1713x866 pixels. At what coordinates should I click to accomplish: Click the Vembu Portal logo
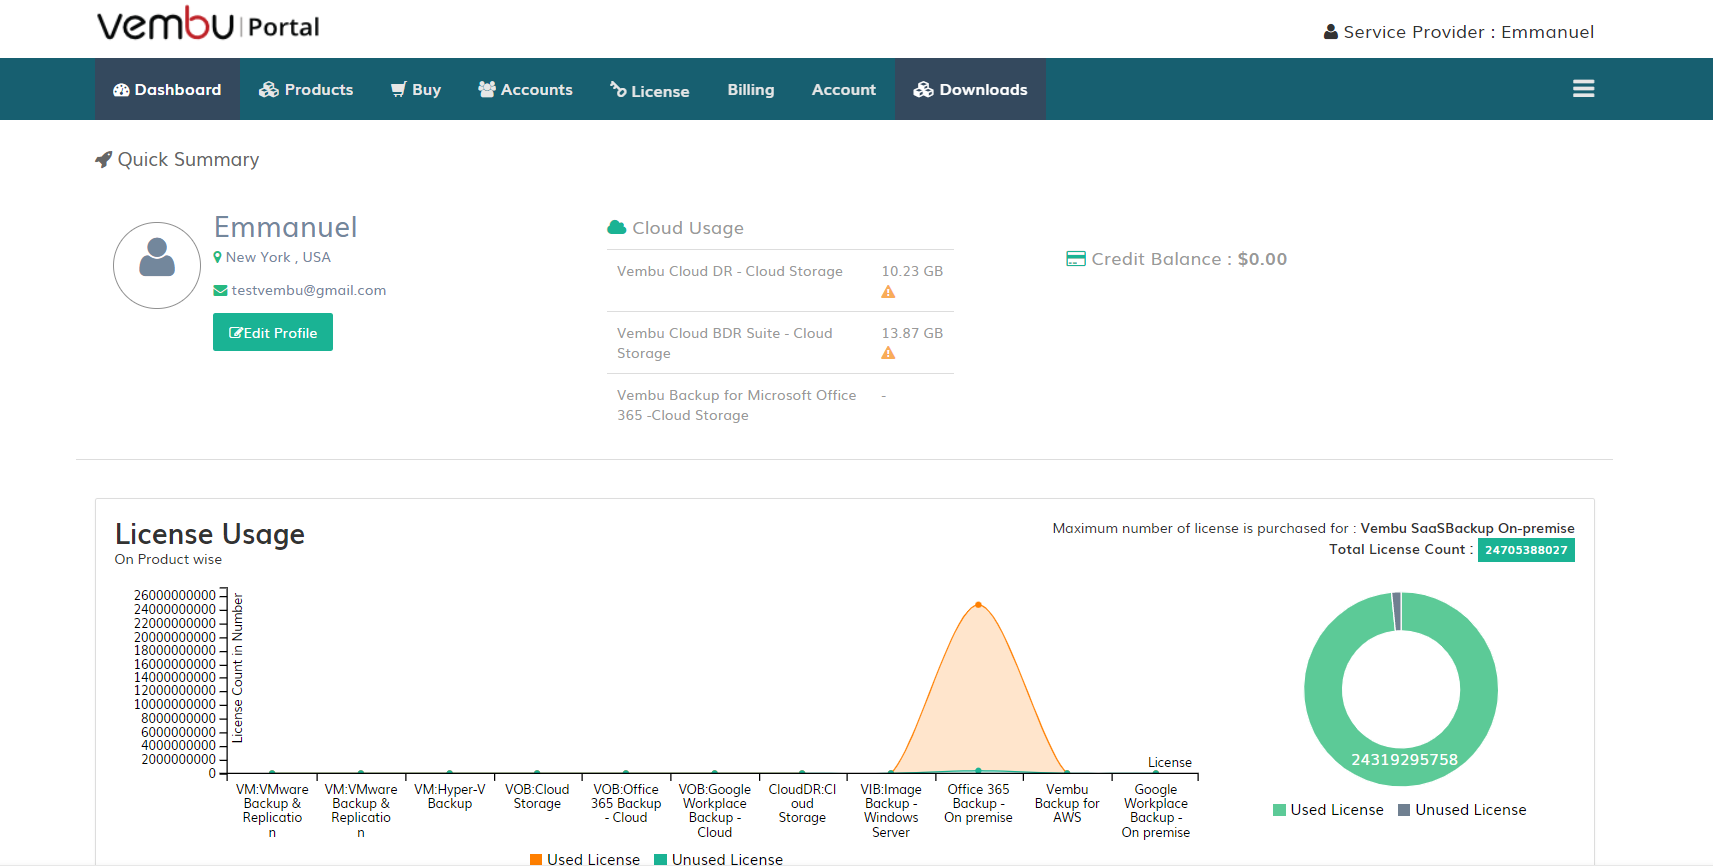click(x=208, y=24)
